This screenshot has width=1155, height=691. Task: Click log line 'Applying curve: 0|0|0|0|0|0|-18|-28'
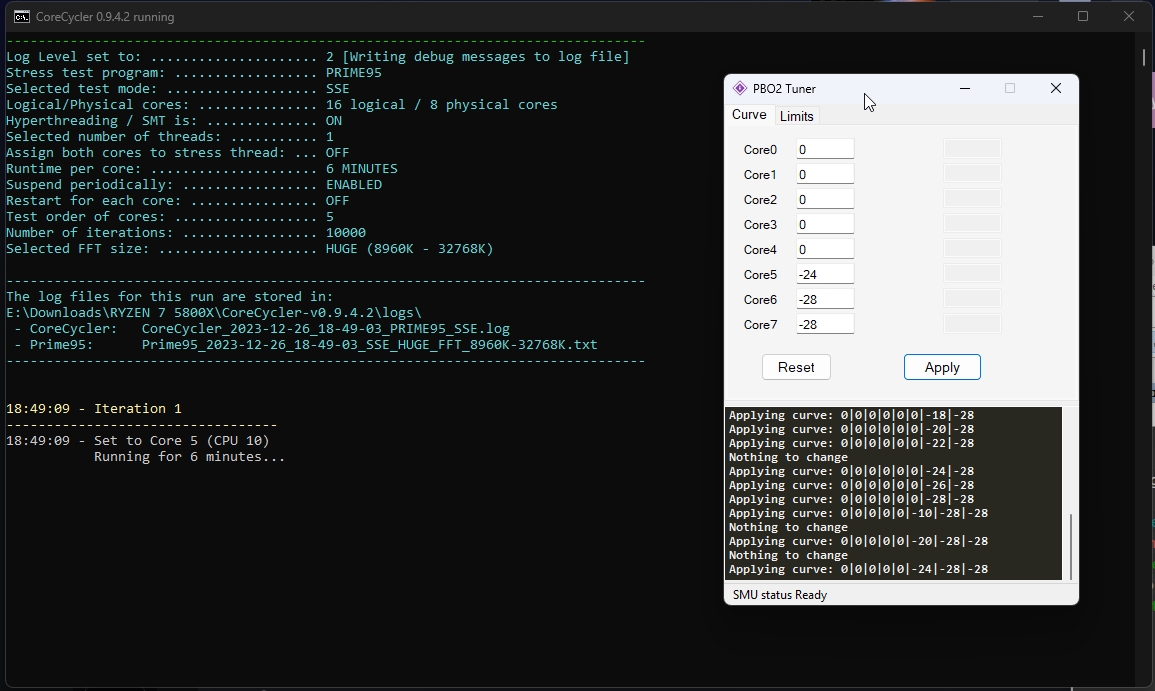(852, 415)
